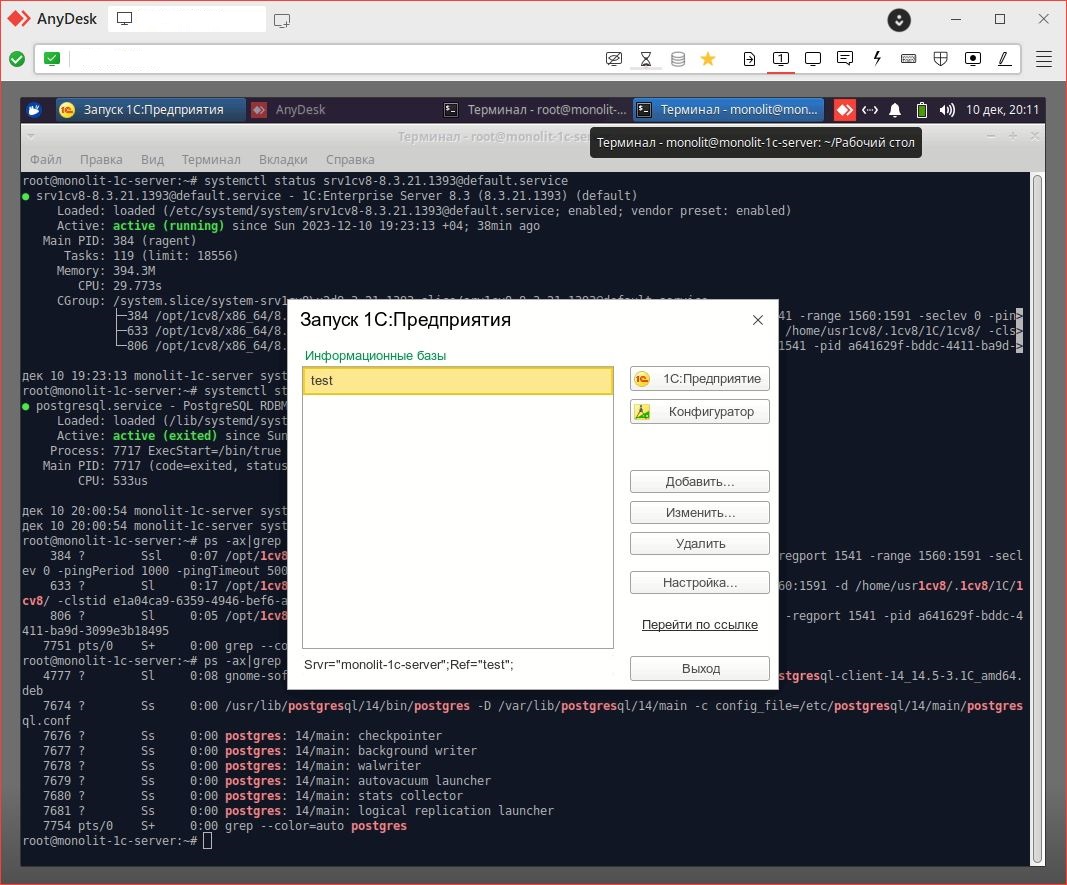
Task: Select the test information base
Action: [x=458, y=381]
